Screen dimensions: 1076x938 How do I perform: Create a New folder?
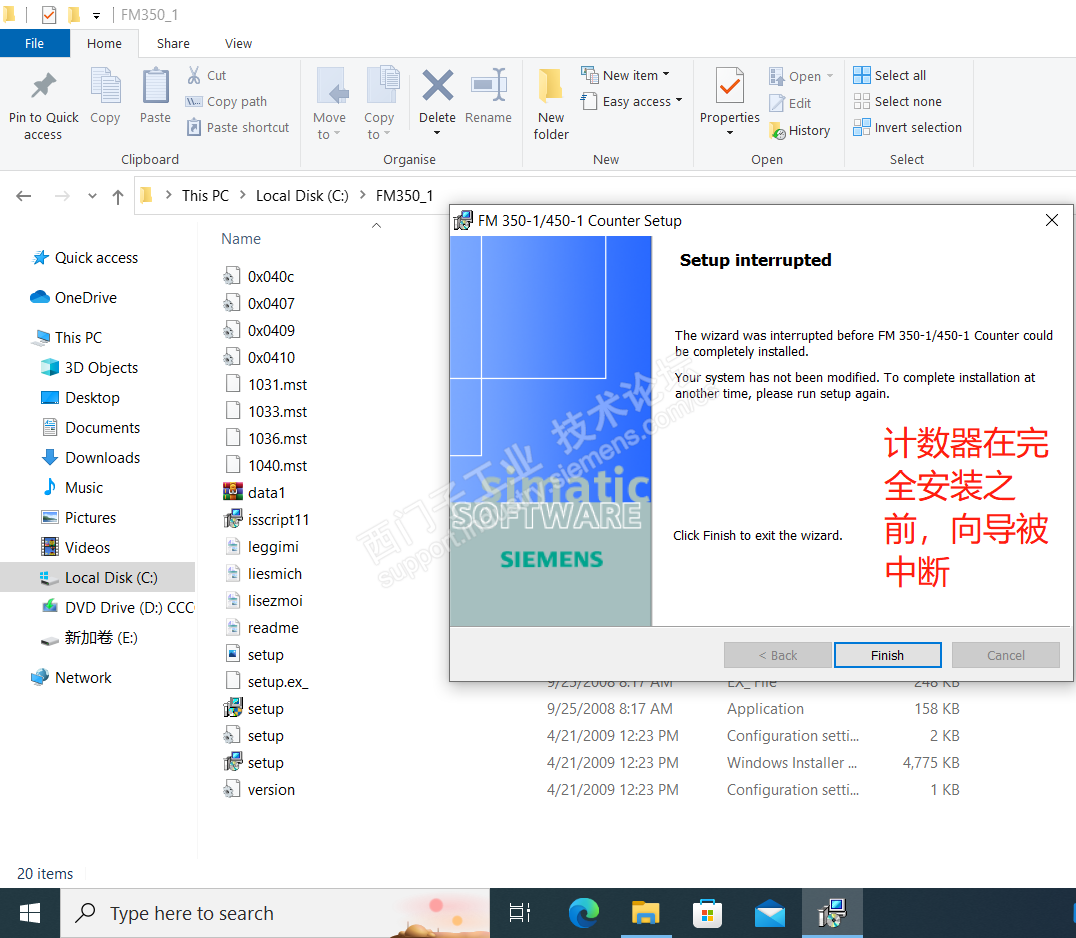click(x=551, y=104)
